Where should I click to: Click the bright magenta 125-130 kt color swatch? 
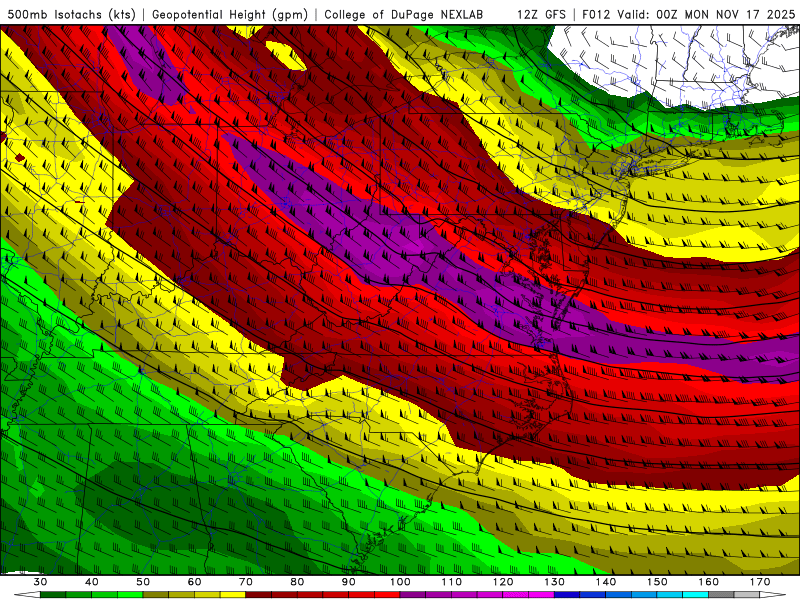click(542, 595)
